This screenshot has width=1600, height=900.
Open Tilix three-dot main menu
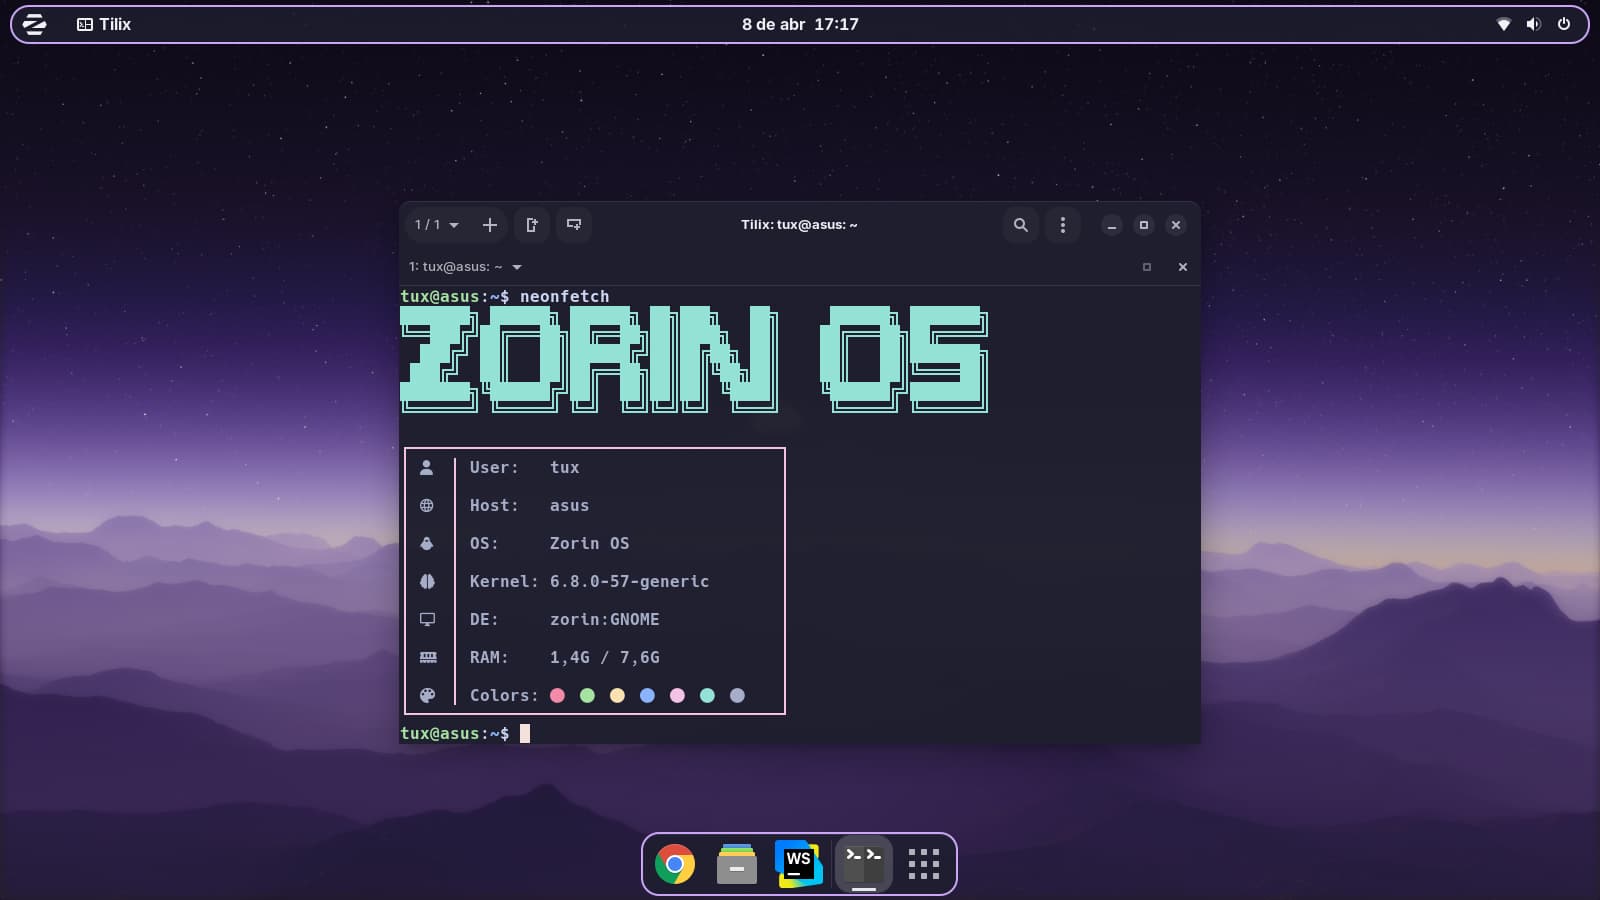click(1063, 225)
